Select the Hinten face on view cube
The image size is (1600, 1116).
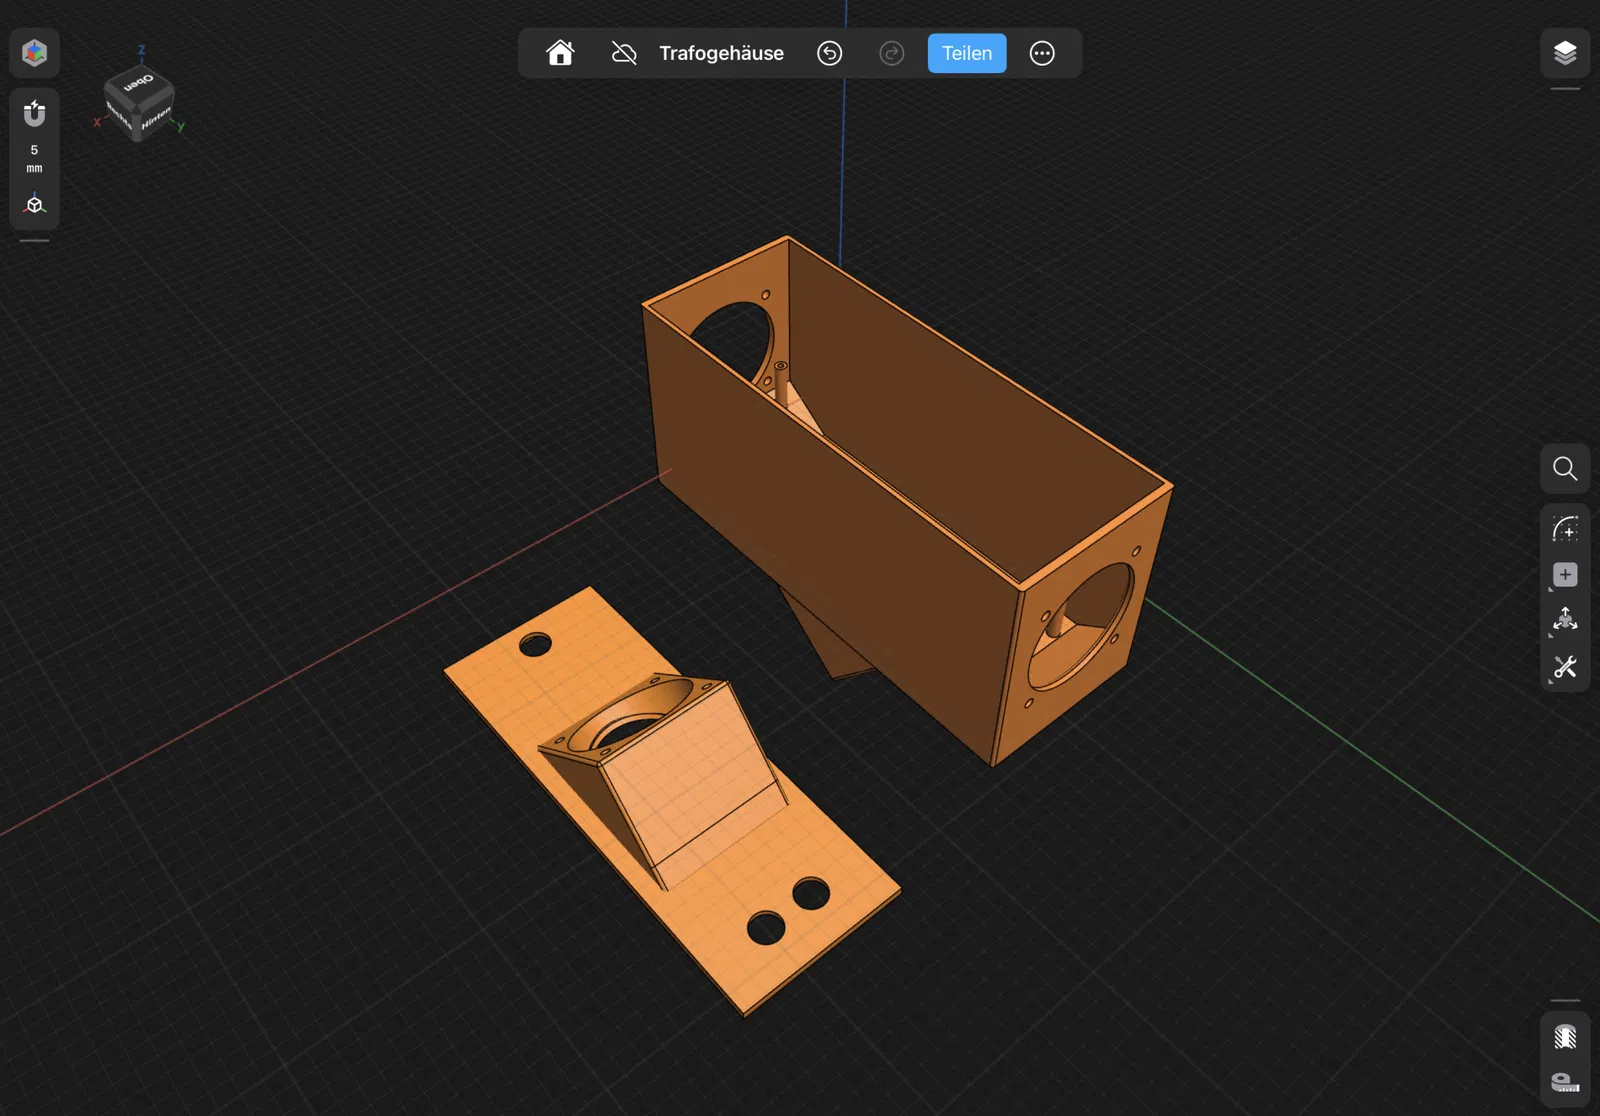click(x=156, y=118)
